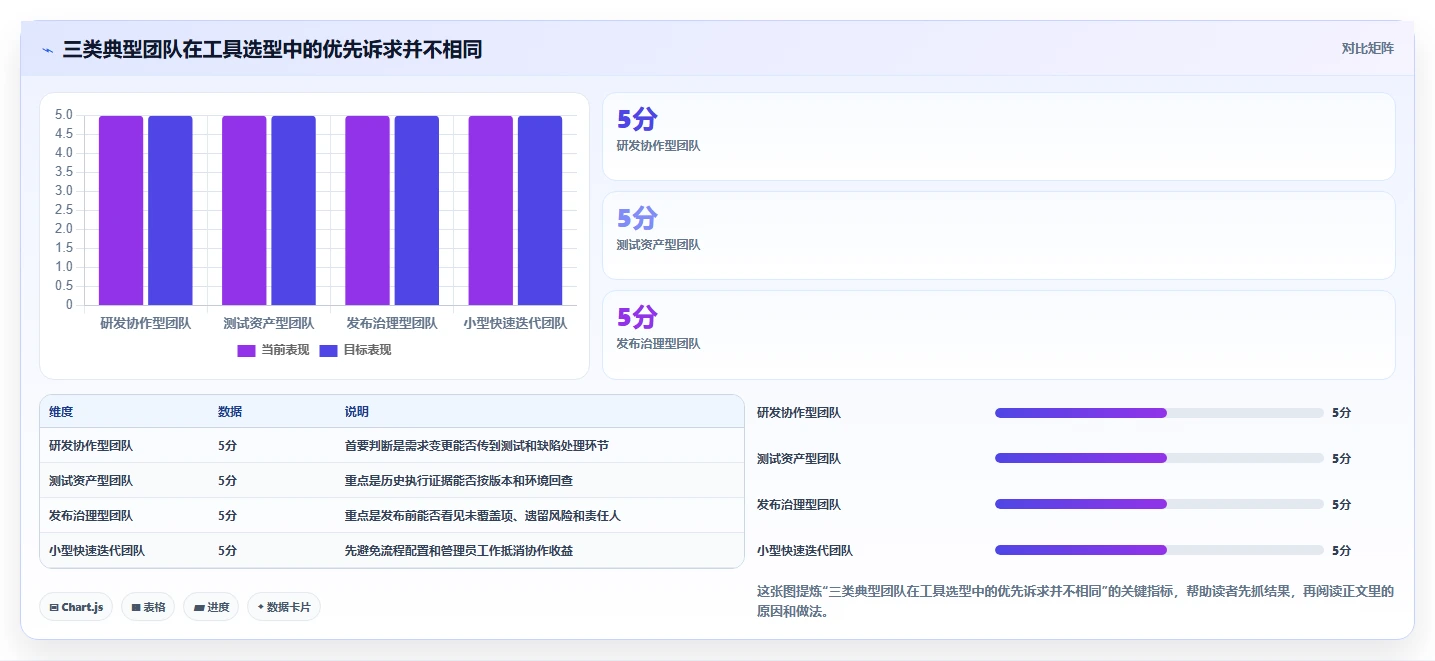Click the 研发协作型团队 progress bar

(1159, 413)
